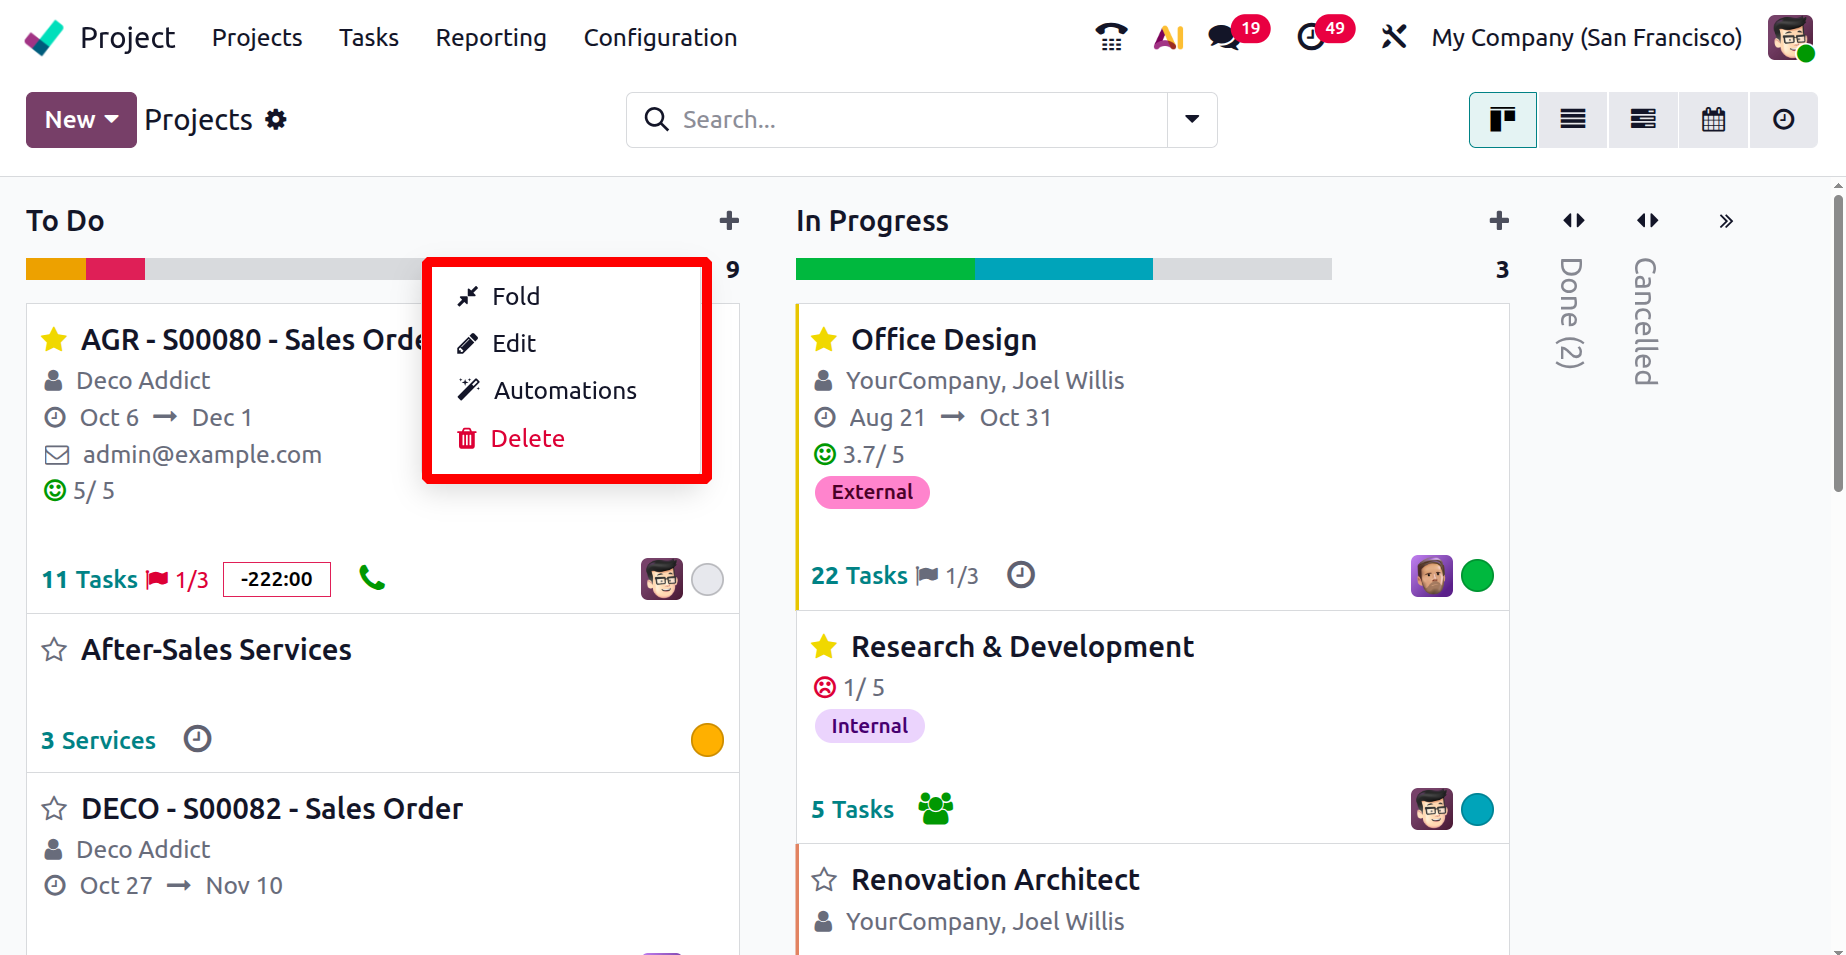Image resolution: width=1846 pixels, height=955 pixels.
Task: Open the New button dropdown
Action: (81, 120)
